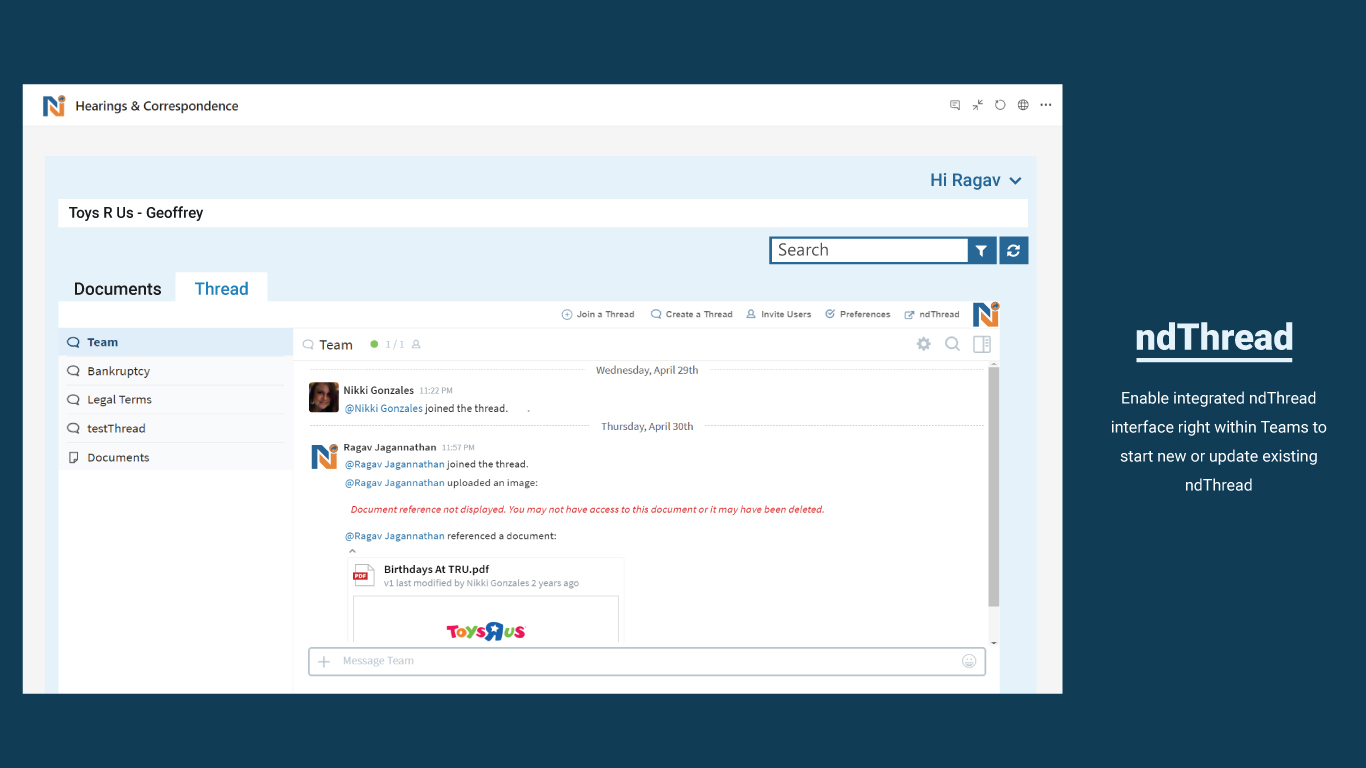Image resolution: width=1366 pixels, height=768 pixels.
Task: Click the blue refresh button beside the filter
Action: (1014, 250)
